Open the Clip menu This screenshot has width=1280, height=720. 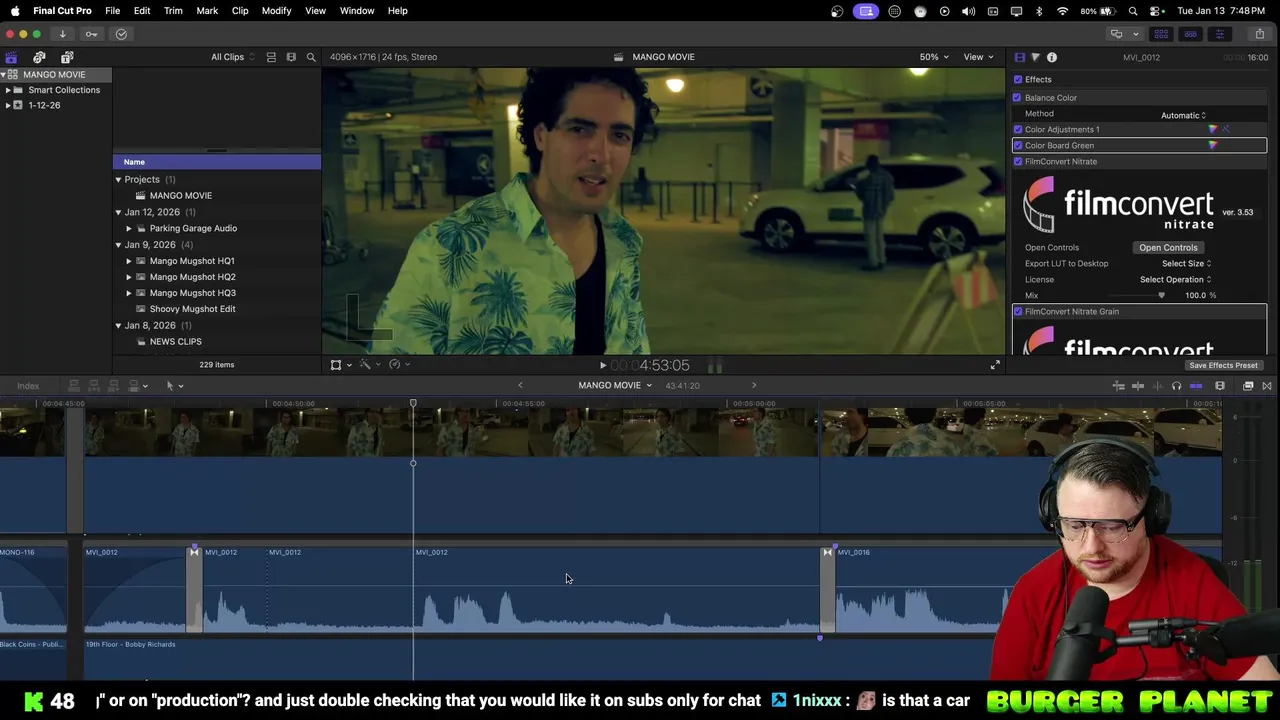240,11
